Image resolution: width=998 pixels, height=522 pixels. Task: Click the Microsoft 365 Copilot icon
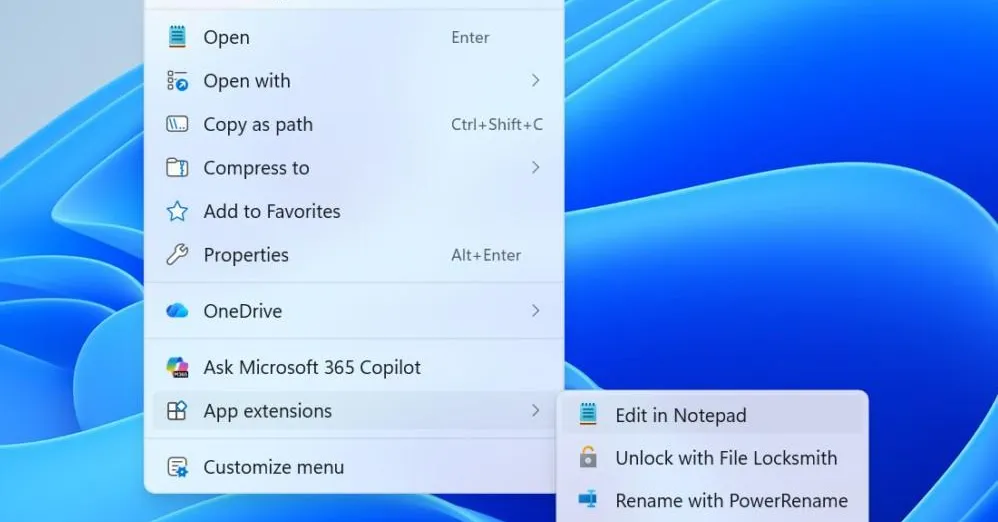point(177,367)
